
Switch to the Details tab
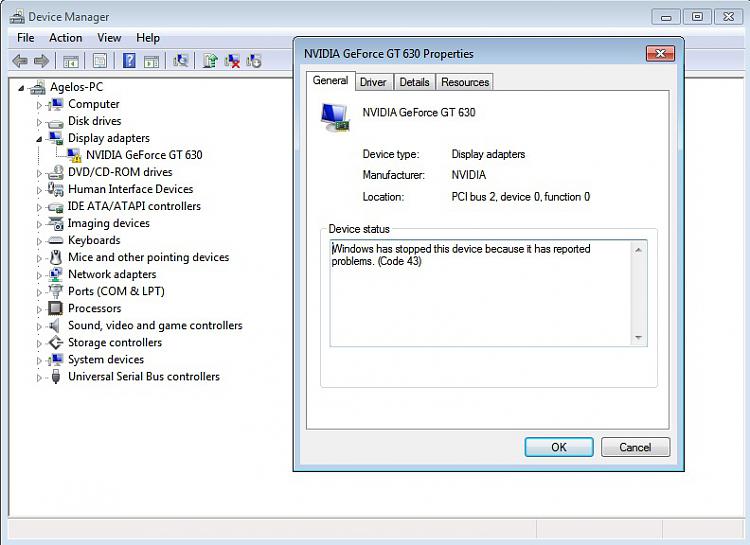[414, 82]
